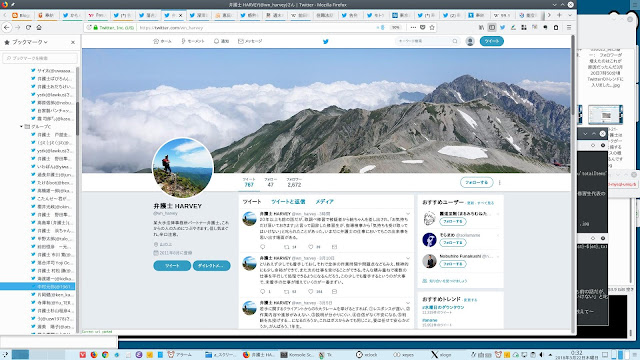640x360 pixels.
Task: Close the active Twitter tab
Action: [180, 15]
